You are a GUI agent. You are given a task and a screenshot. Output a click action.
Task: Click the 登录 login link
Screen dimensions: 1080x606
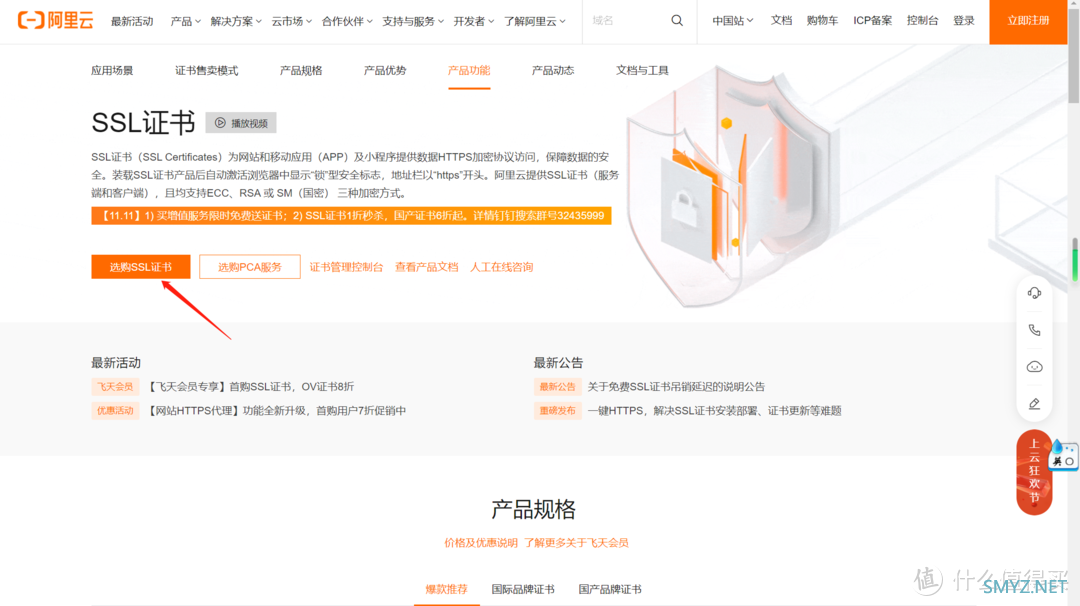coord(964,21)
